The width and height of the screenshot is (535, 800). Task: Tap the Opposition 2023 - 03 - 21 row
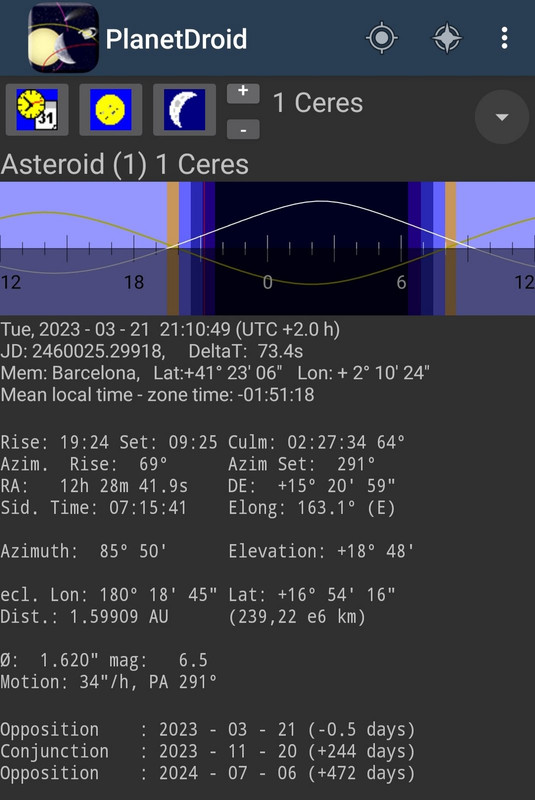[x=208, y=730]
